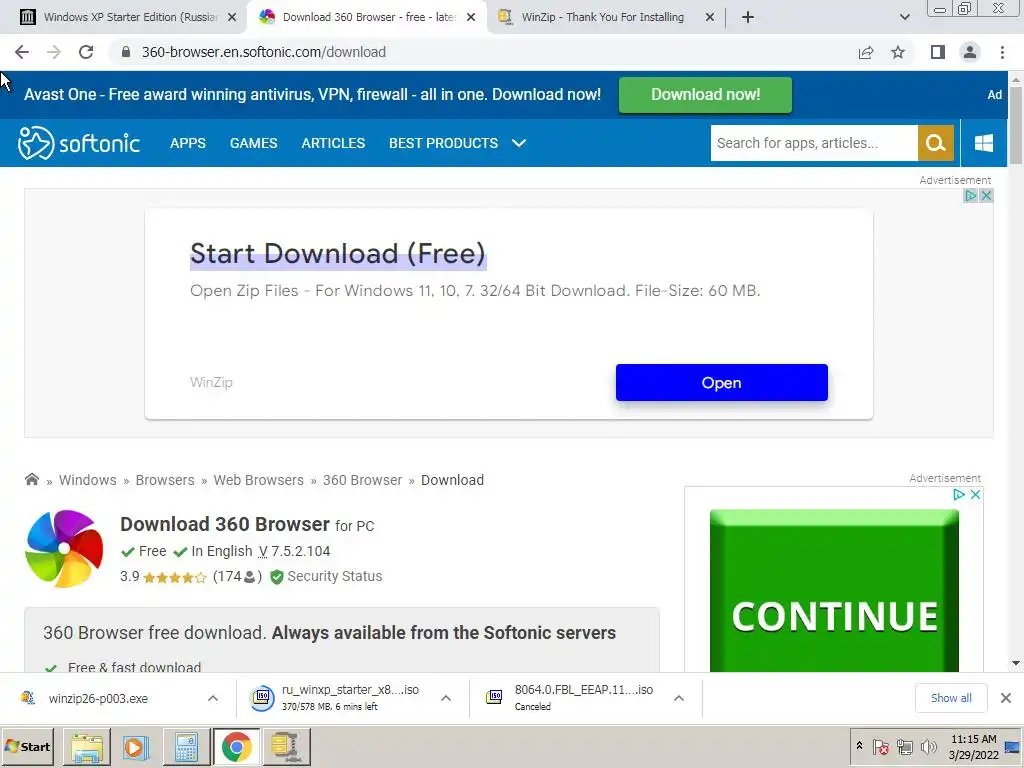
Task: Close the WinZip Thank You tab
Action: point(710,18)
